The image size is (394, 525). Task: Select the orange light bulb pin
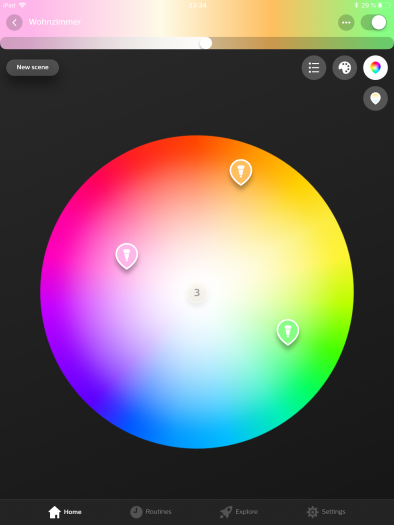coord(241,172)
